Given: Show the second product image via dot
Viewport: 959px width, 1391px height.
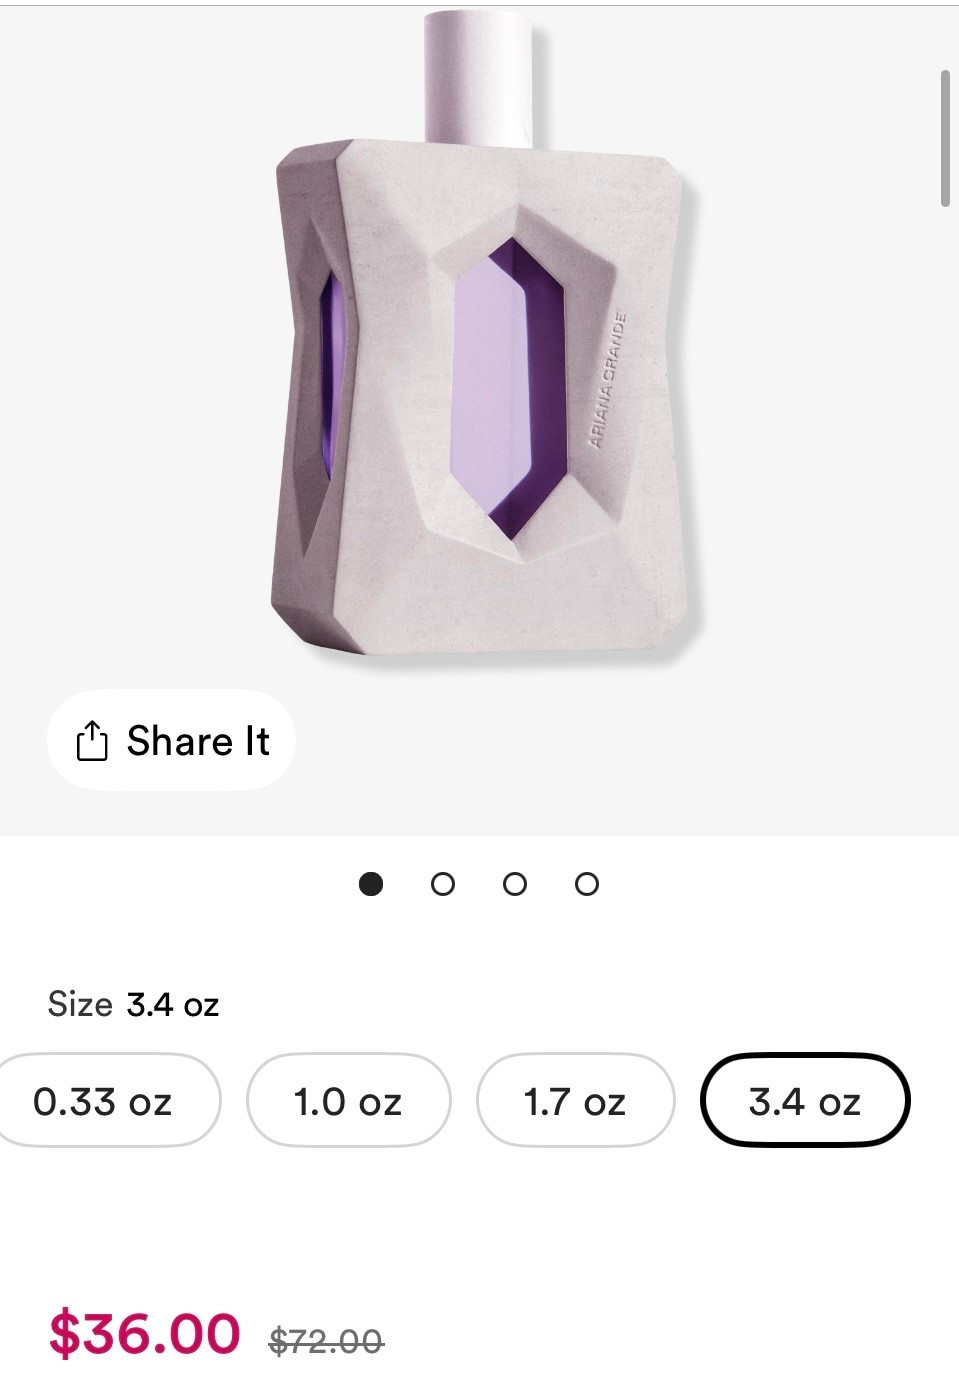Looking at the screenshot, I should click(443, 884).
